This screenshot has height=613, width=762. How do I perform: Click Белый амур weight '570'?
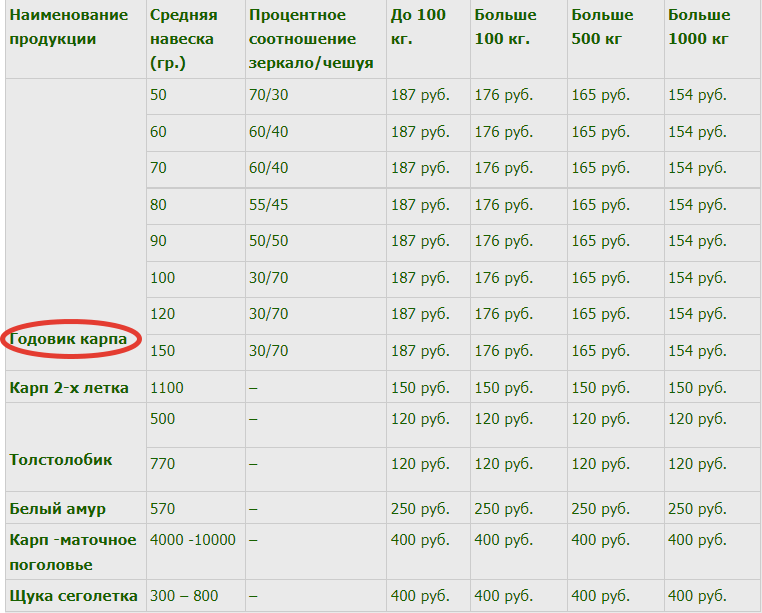tap(162, 509)
